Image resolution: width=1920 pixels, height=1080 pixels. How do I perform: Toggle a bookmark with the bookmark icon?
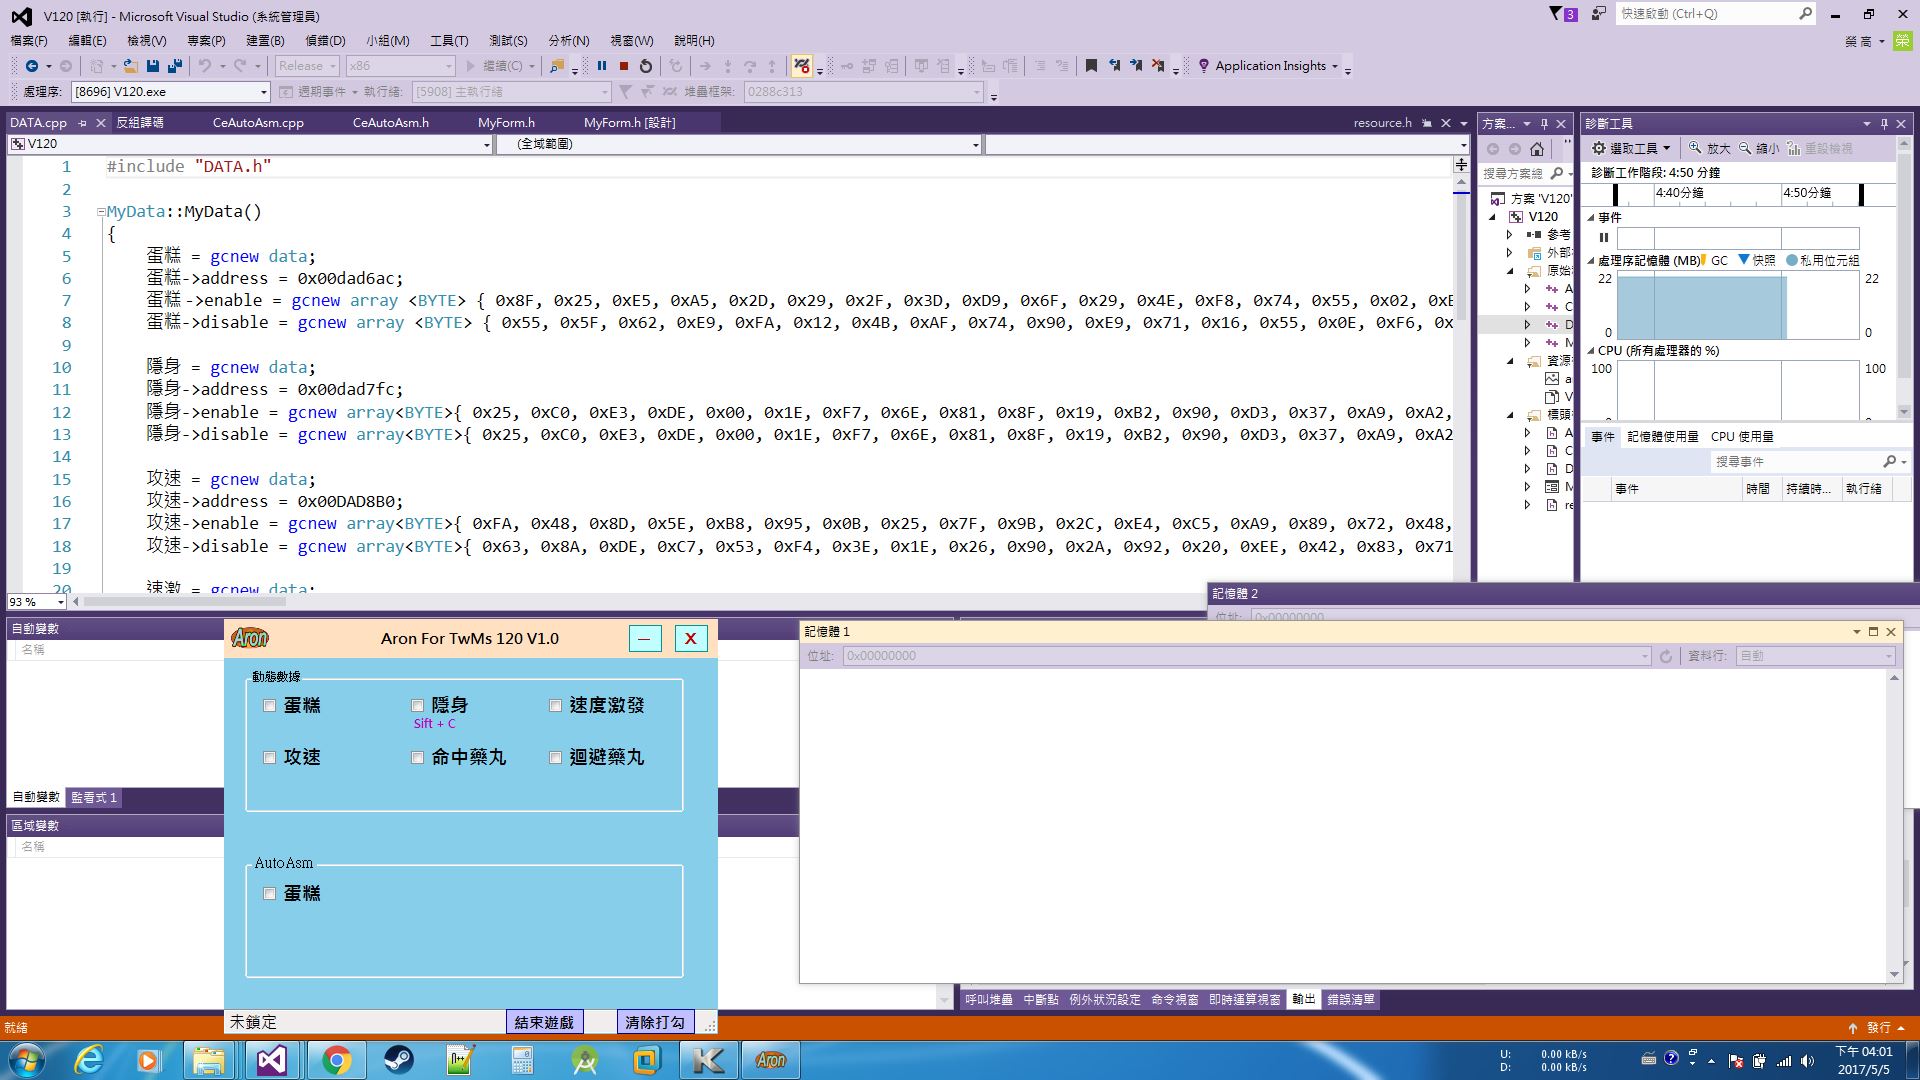pos(1091,66)
